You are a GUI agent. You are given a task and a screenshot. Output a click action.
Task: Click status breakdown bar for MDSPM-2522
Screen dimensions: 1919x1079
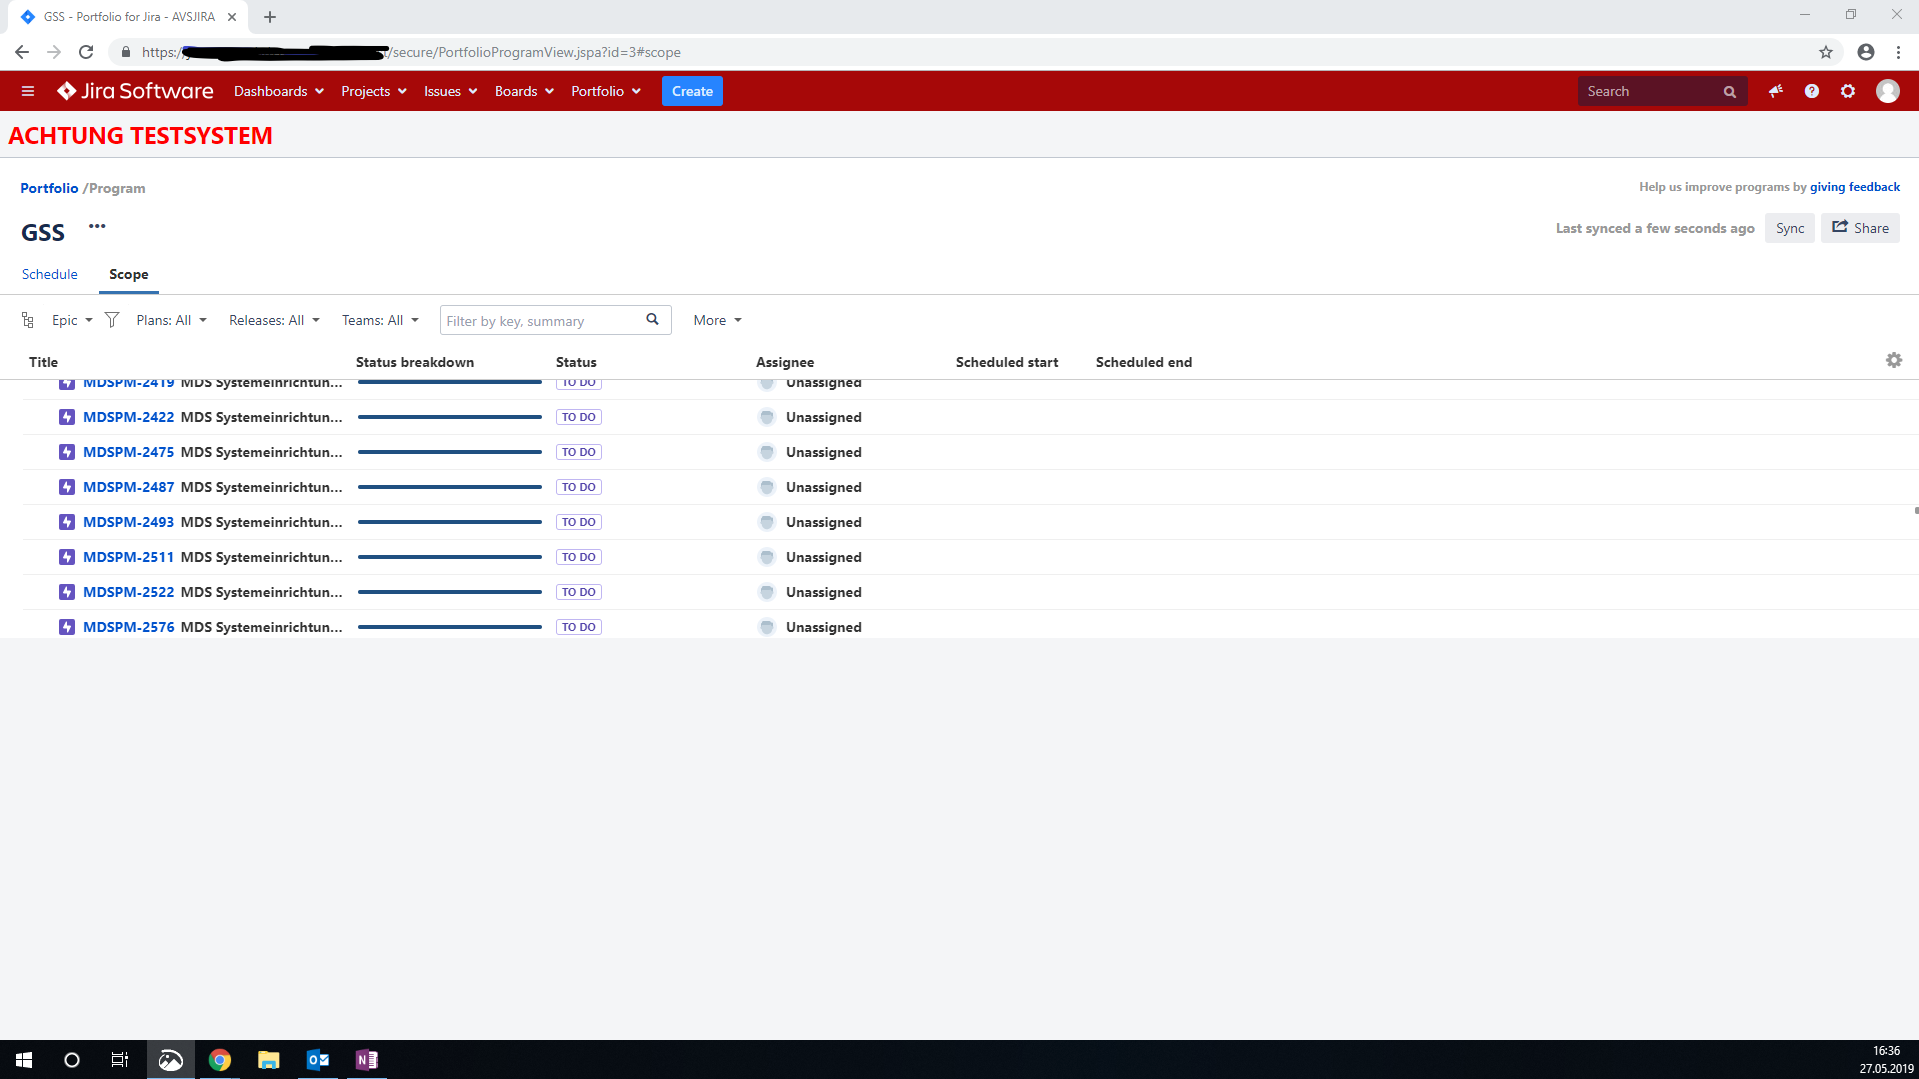click(x=450, y=592)
